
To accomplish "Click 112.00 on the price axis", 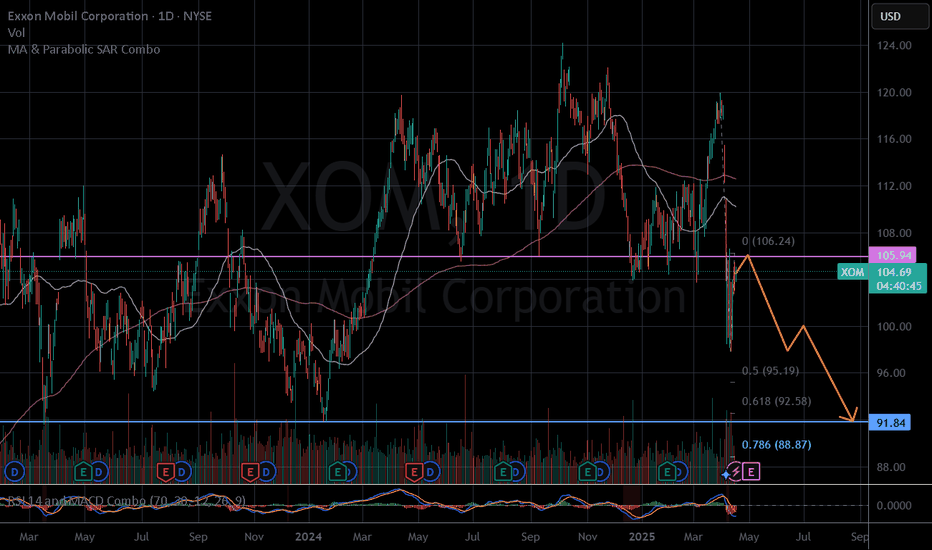I will [x=894, y=186].
